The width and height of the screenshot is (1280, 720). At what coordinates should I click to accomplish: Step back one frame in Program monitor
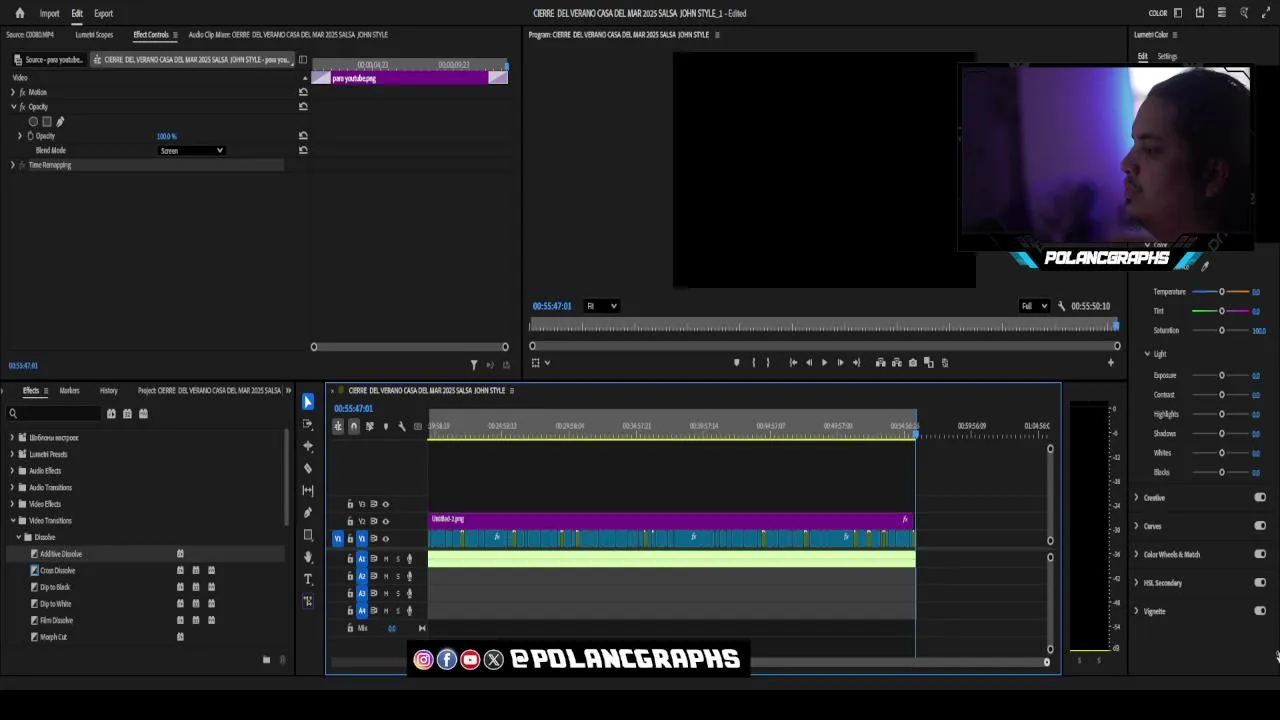pos(809,363)
